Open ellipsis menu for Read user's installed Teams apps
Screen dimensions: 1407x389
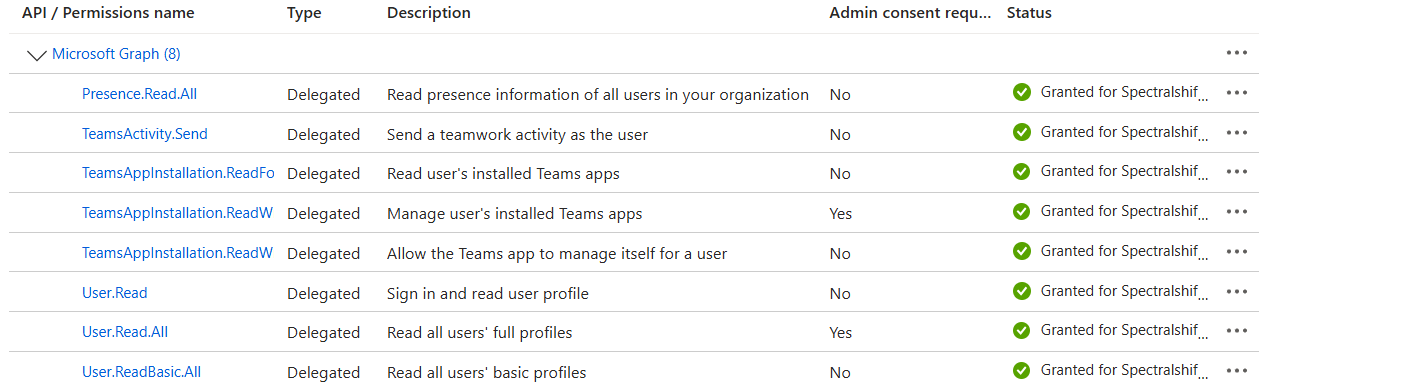coord(1237,172)
